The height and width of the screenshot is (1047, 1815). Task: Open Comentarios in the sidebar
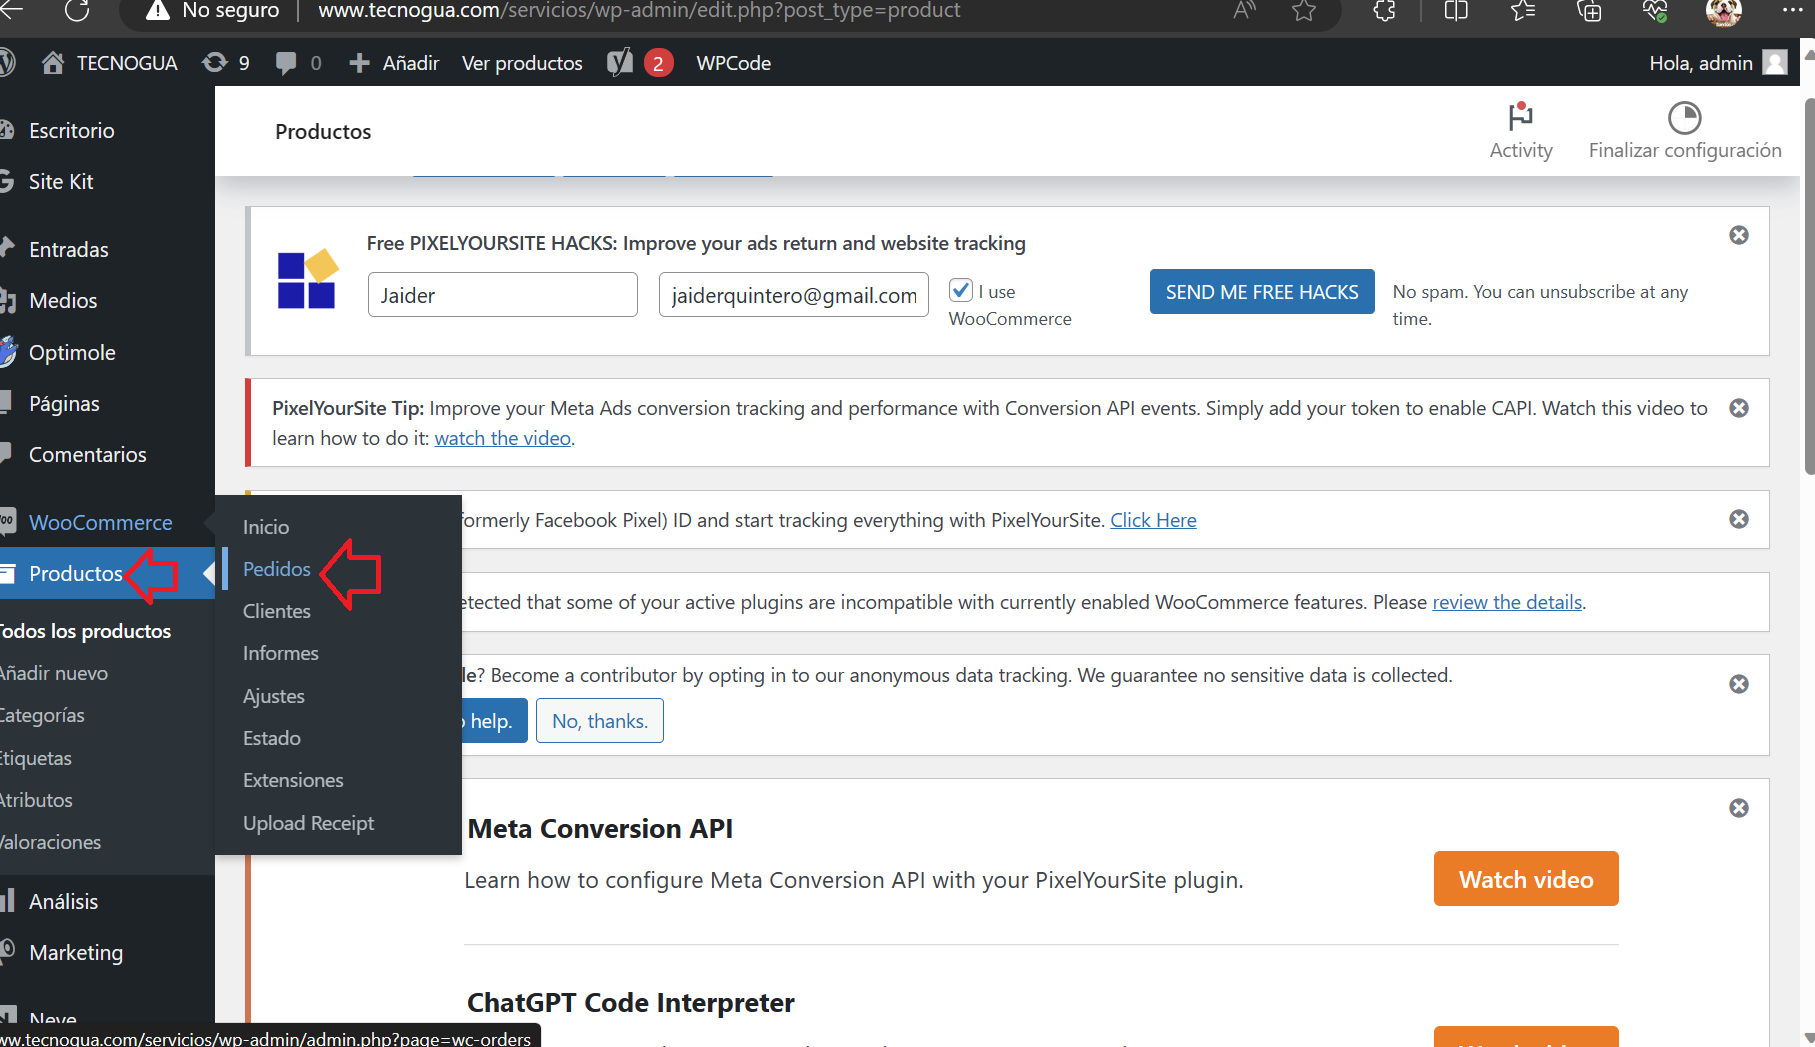pyautogui.click(x=88, y=455)
